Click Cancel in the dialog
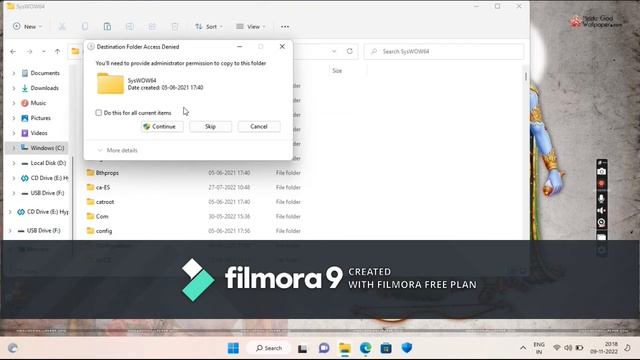This screenshot has width=640, height=360. pyautogui.click(x=259, y=127)
